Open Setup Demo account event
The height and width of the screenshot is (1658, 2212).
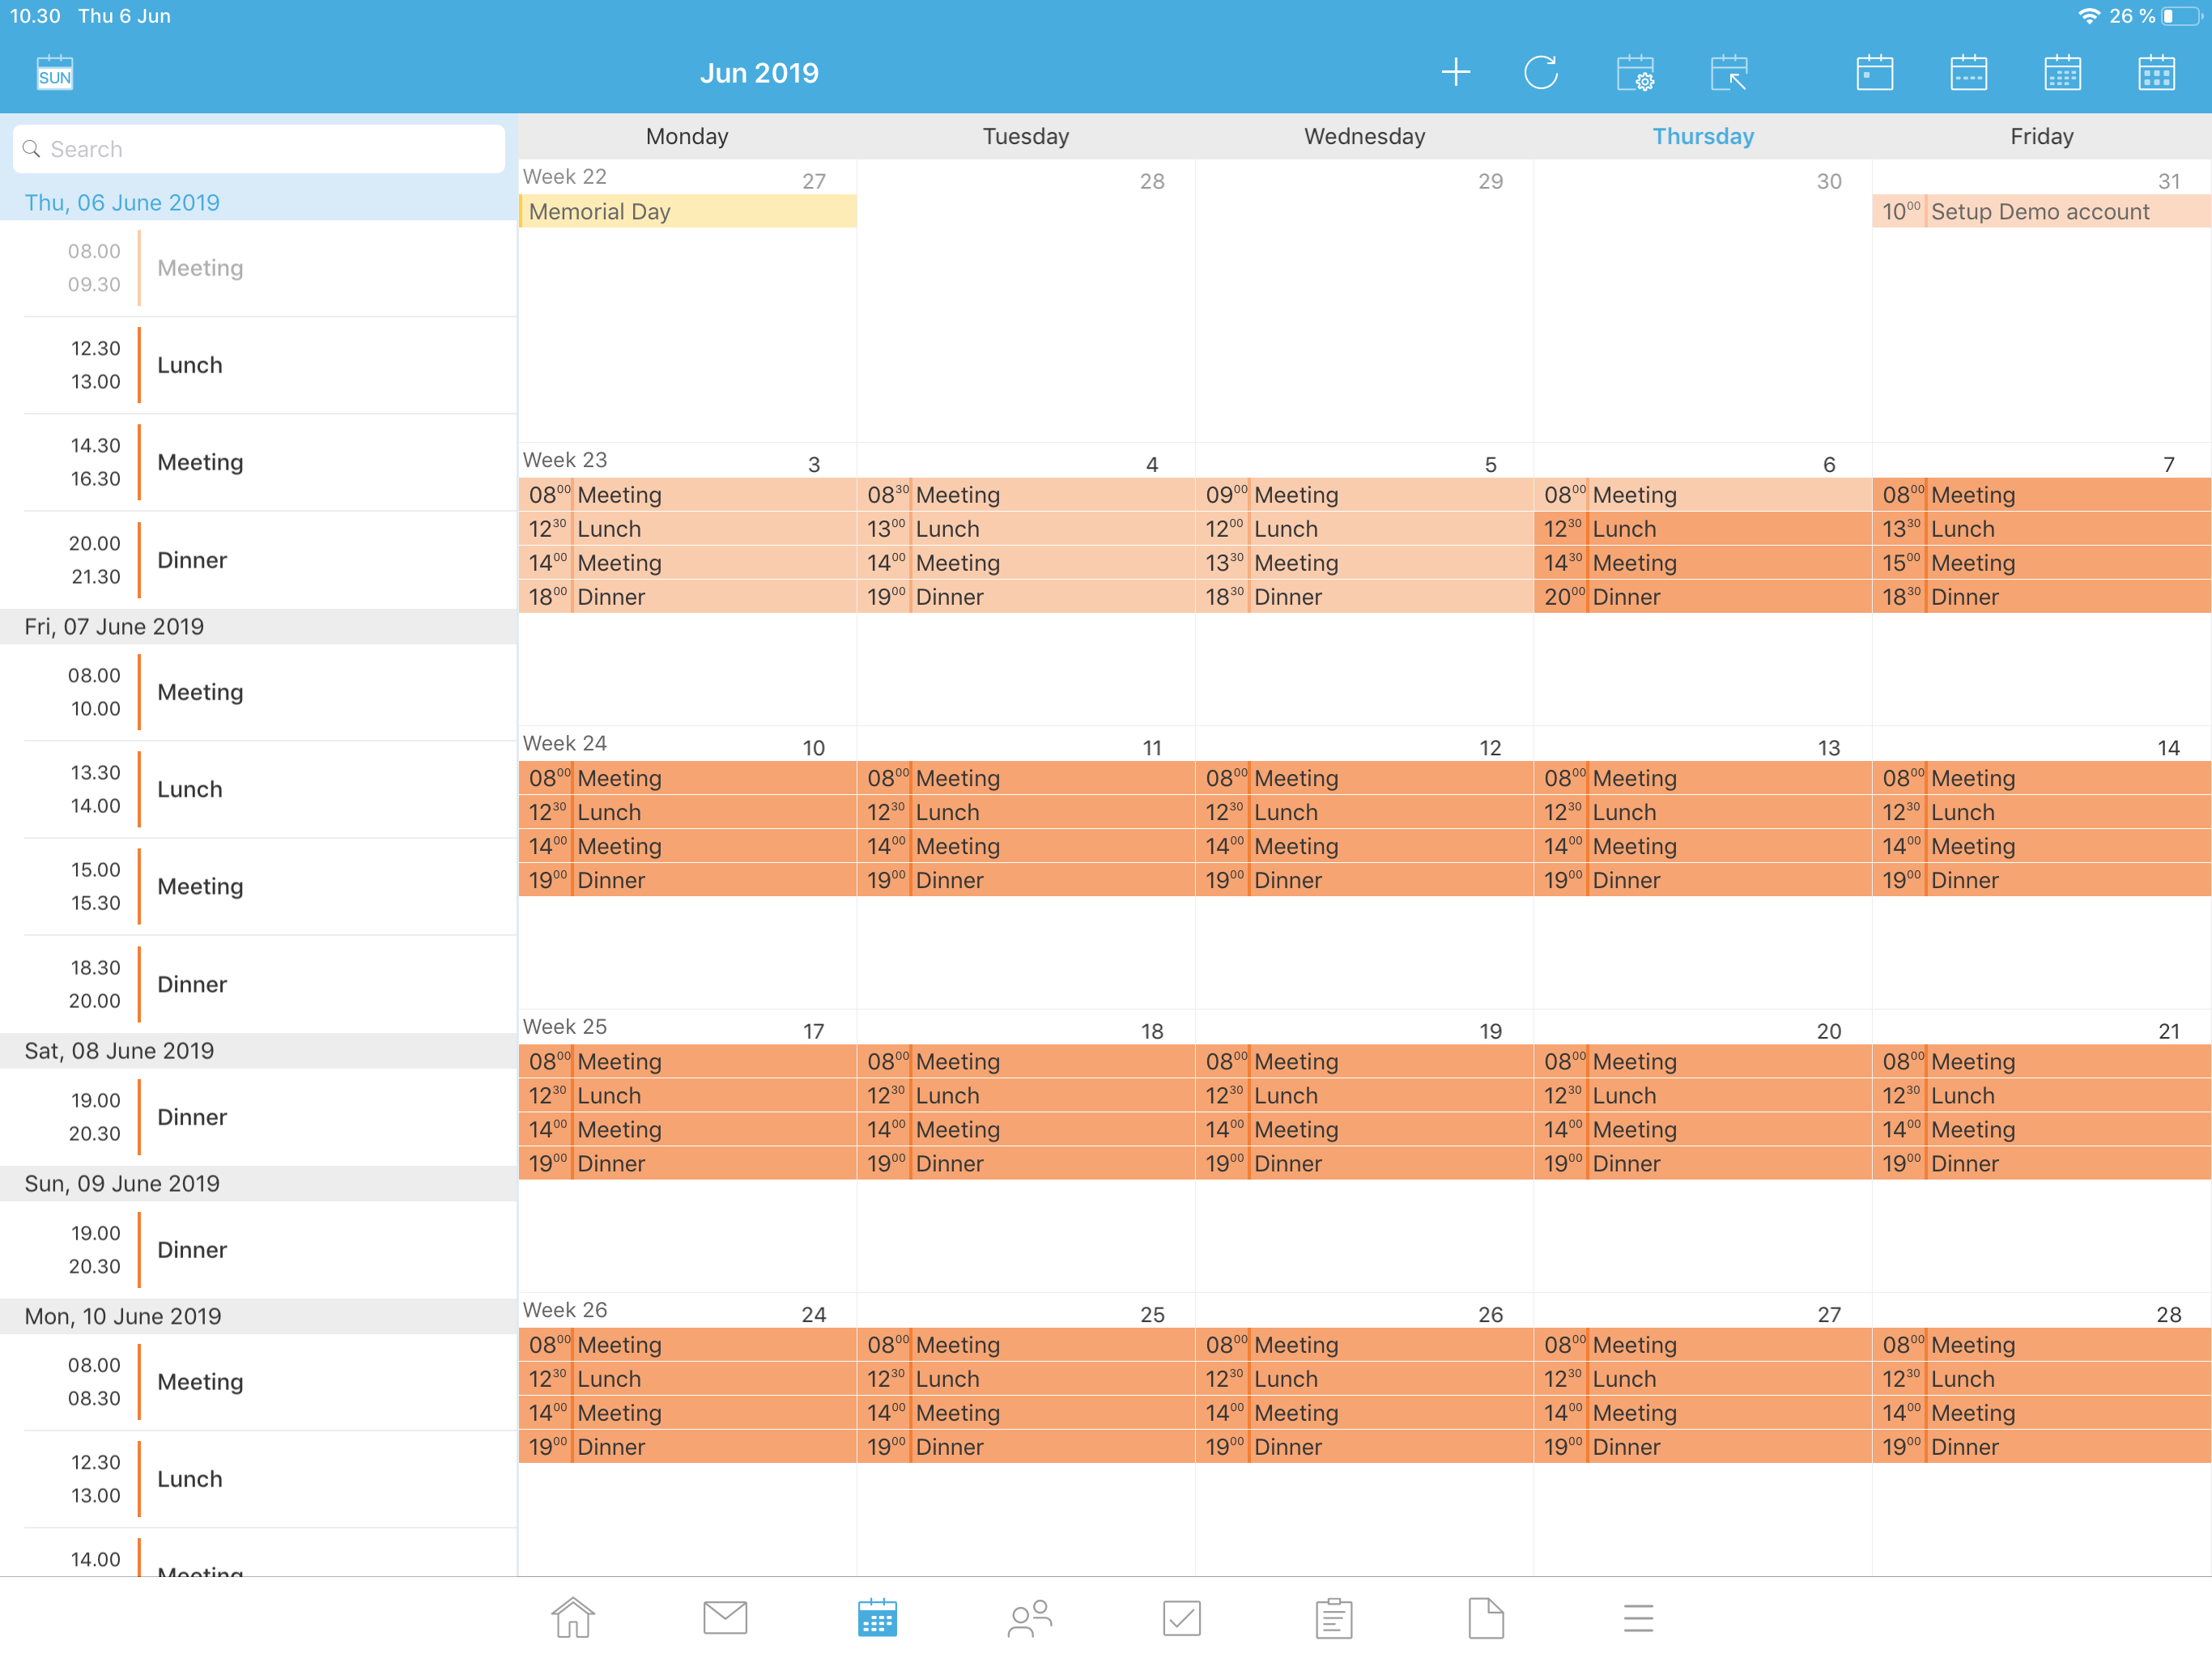click(2041, 211)
